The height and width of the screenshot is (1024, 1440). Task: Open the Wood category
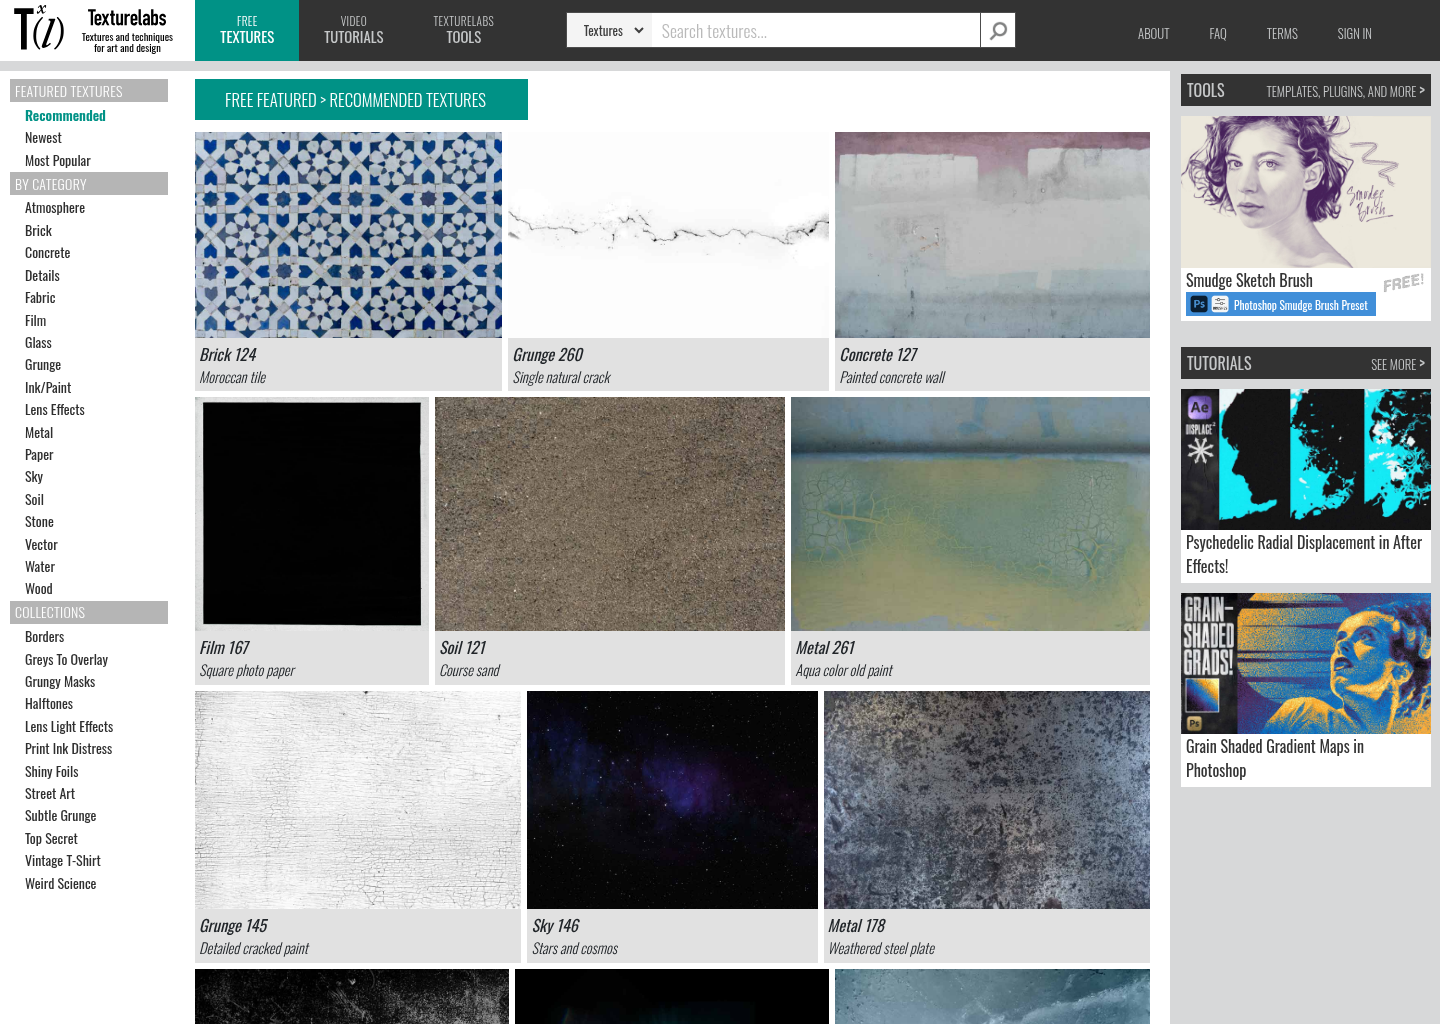tap(39, 589)
